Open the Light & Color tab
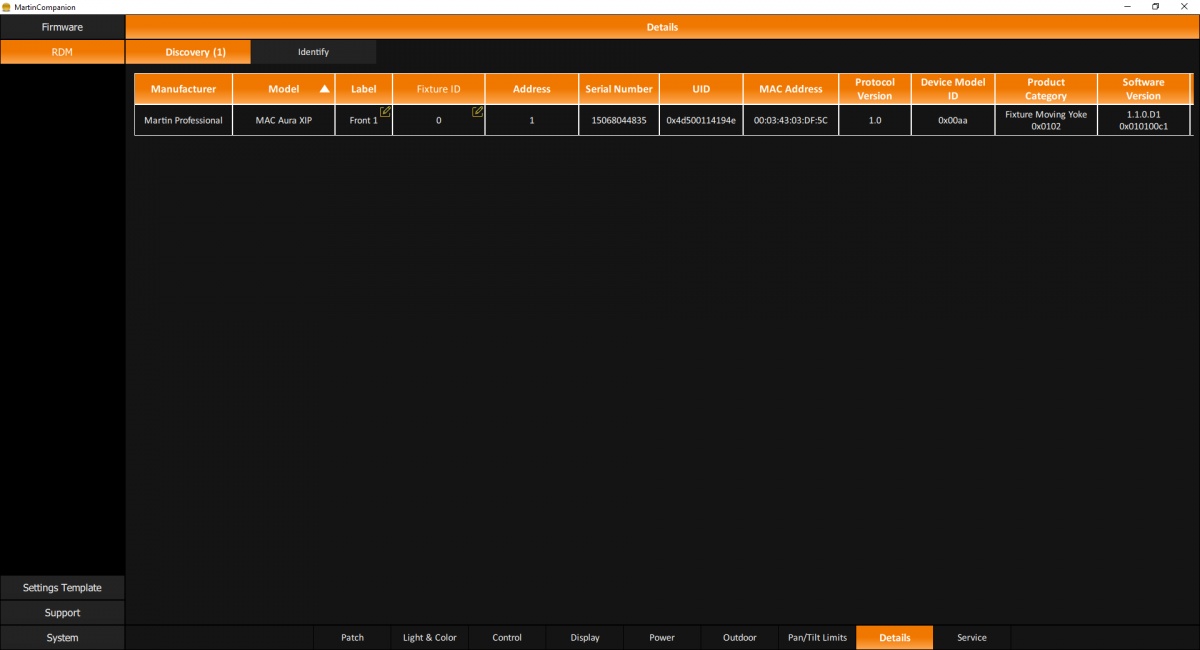The height and width of the screenshot is (650, 1200). click(x=429, y=638)
